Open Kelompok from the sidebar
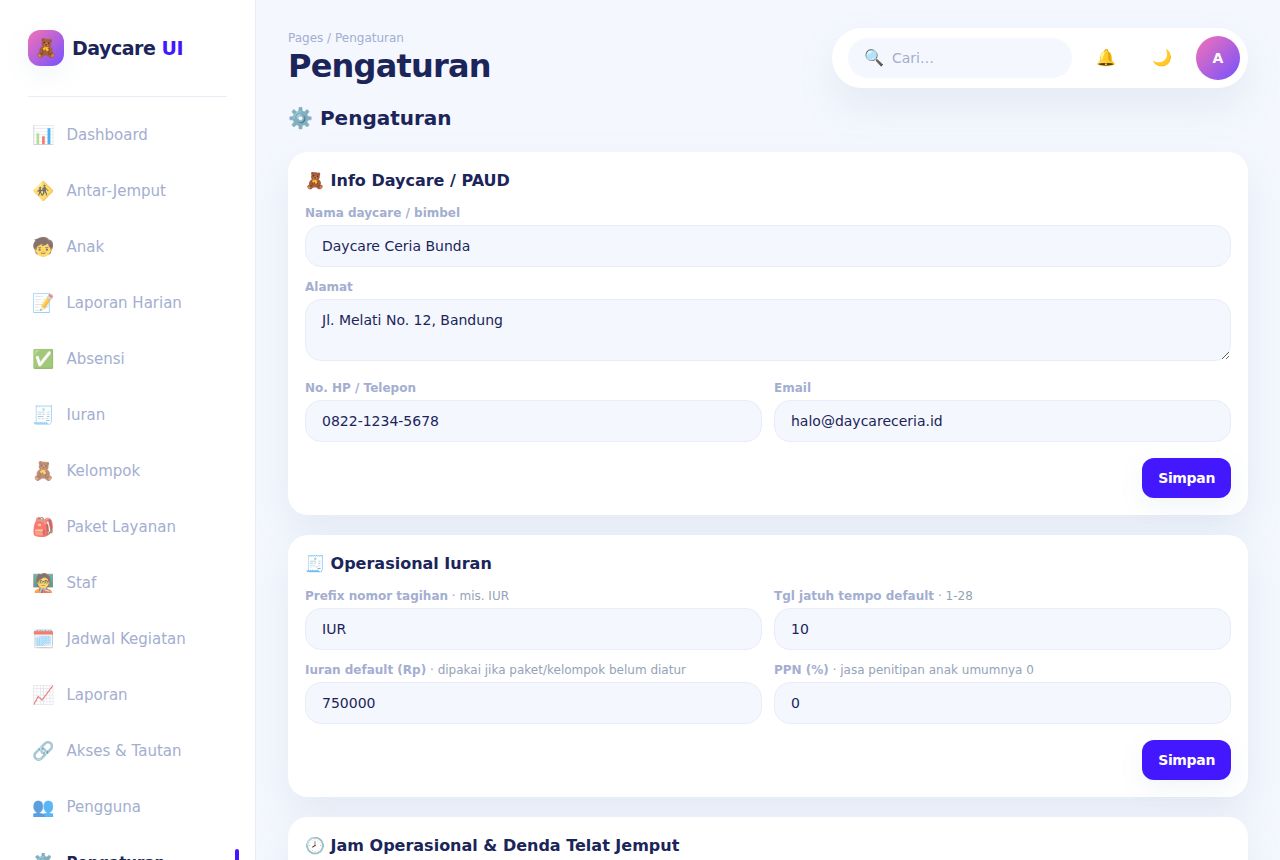The height and width of the screenshot is (860, 1280). 127,471
